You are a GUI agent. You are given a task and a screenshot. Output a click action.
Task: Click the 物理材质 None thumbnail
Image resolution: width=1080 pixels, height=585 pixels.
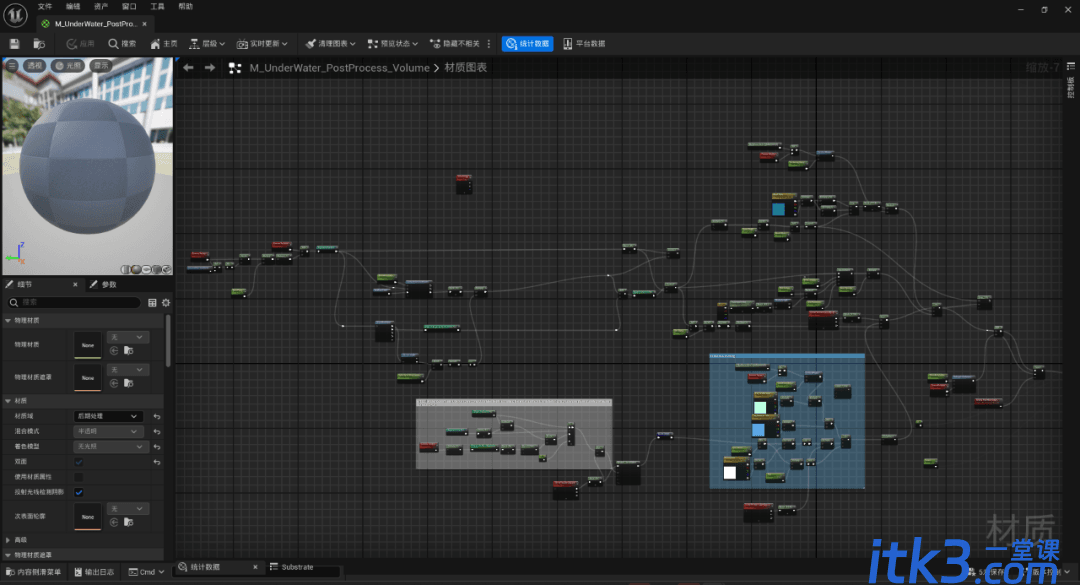[x=87, y=345]
